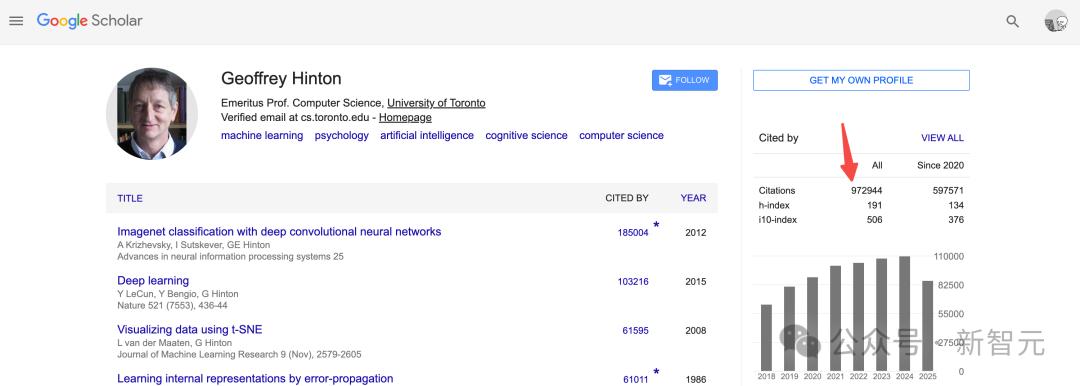Click the Google Scholar logo

(90, 21)
